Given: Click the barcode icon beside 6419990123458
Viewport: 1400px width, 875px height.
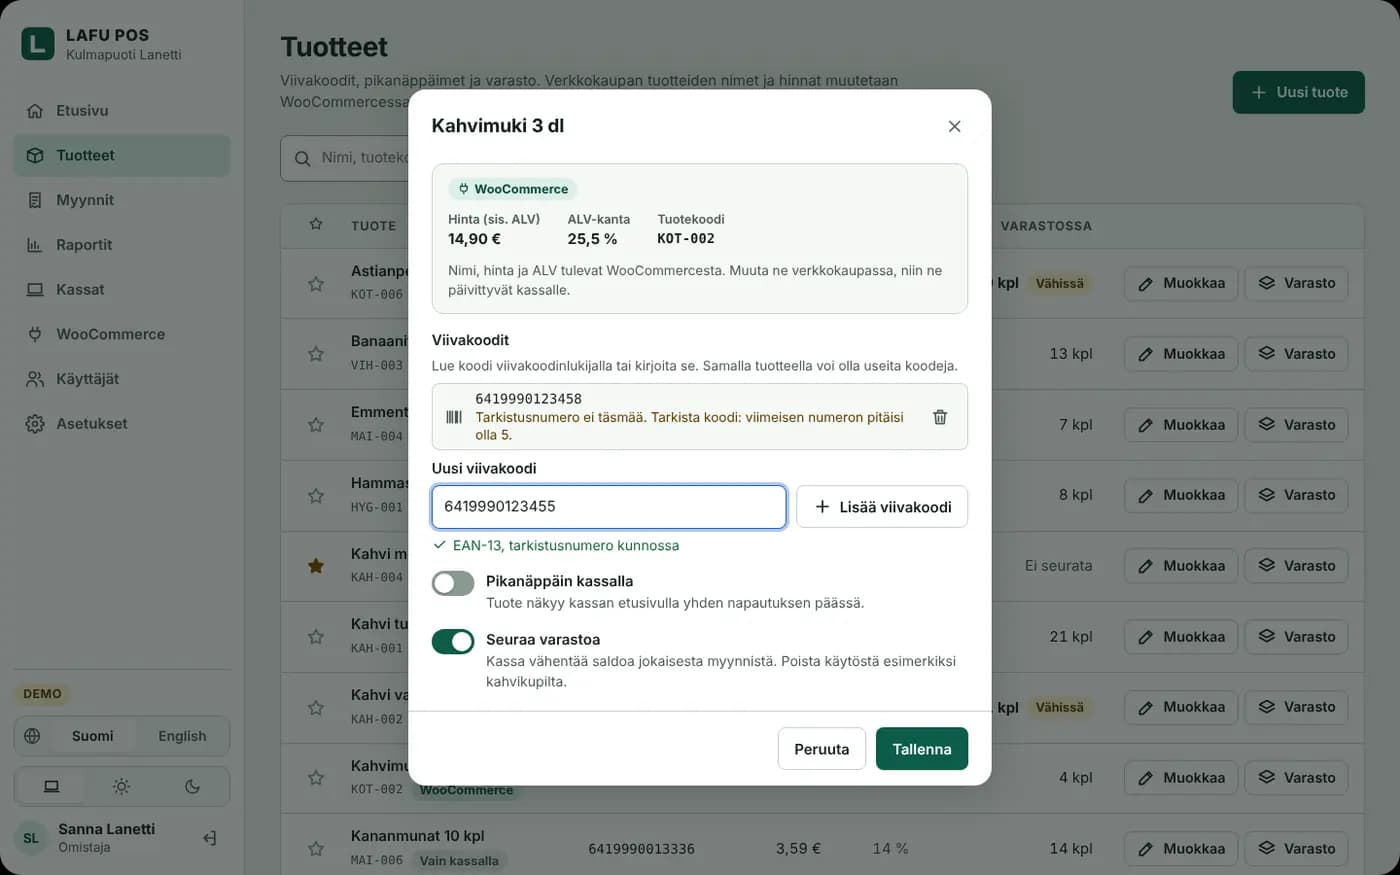Looking at the screenshot, I should tap(454, 417).
